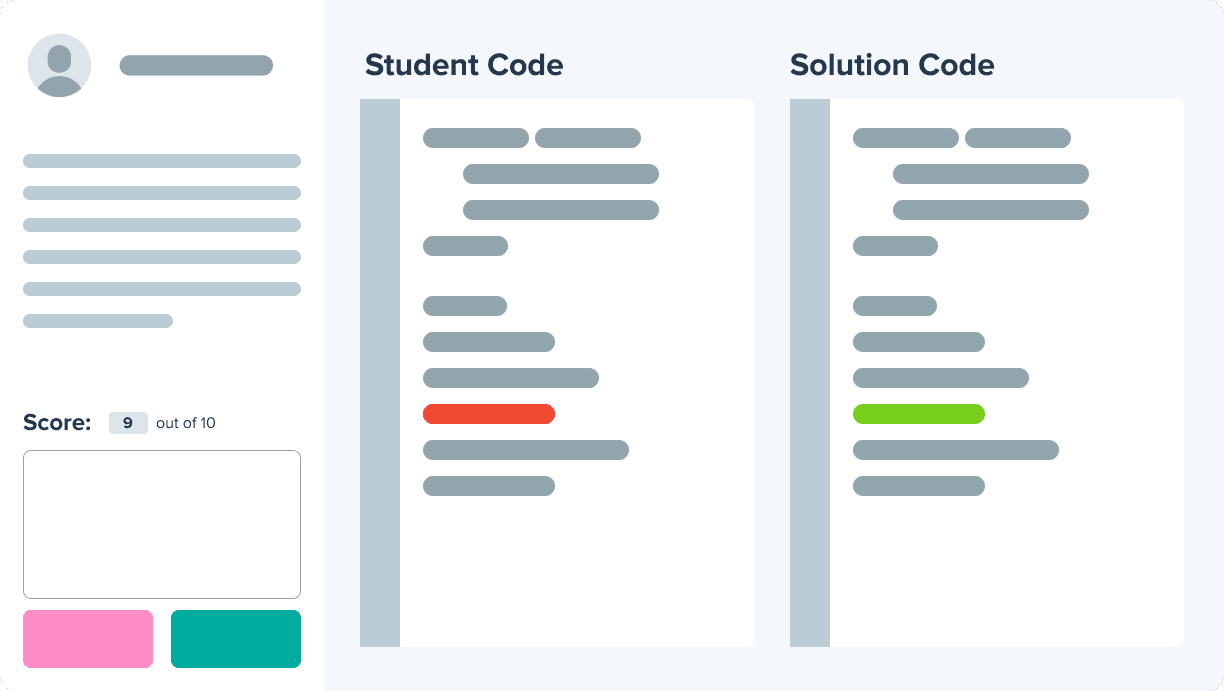The height and width of the screenshot is (691, 1224).
Task: Select the score field showing 9
Action: click(x=128, y=423)
